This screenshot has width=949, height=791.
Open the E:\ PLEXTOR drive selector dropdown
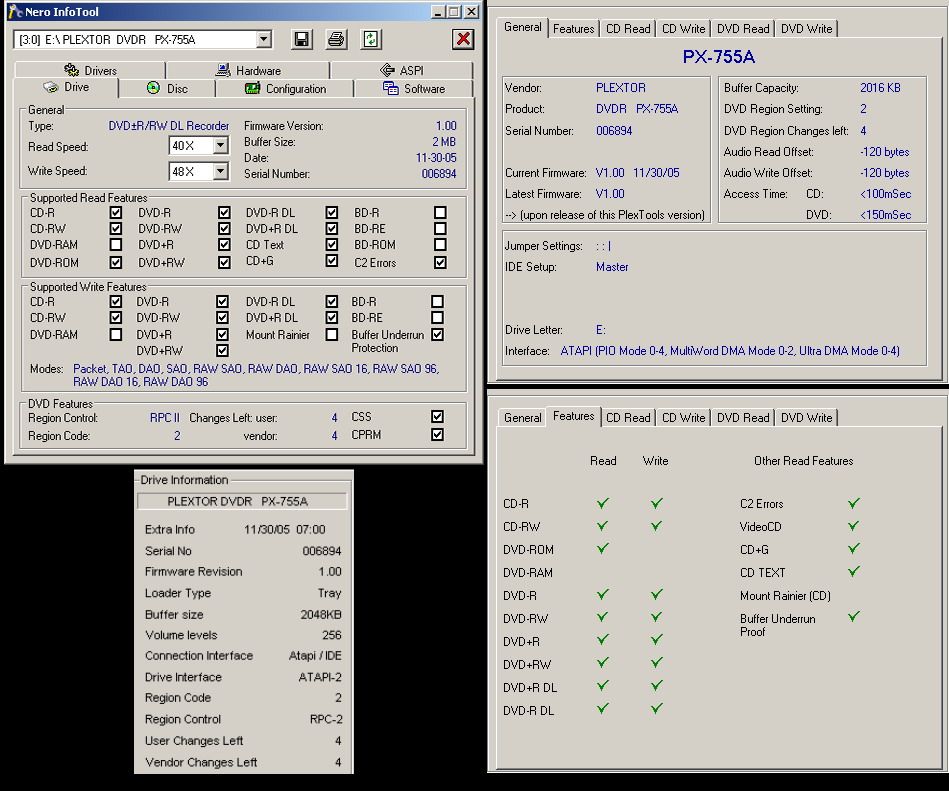pos(263,40)
